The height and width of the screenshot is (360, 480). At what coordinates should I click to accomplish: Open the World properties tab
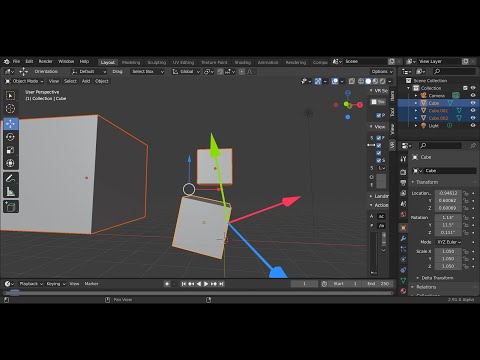403,214
